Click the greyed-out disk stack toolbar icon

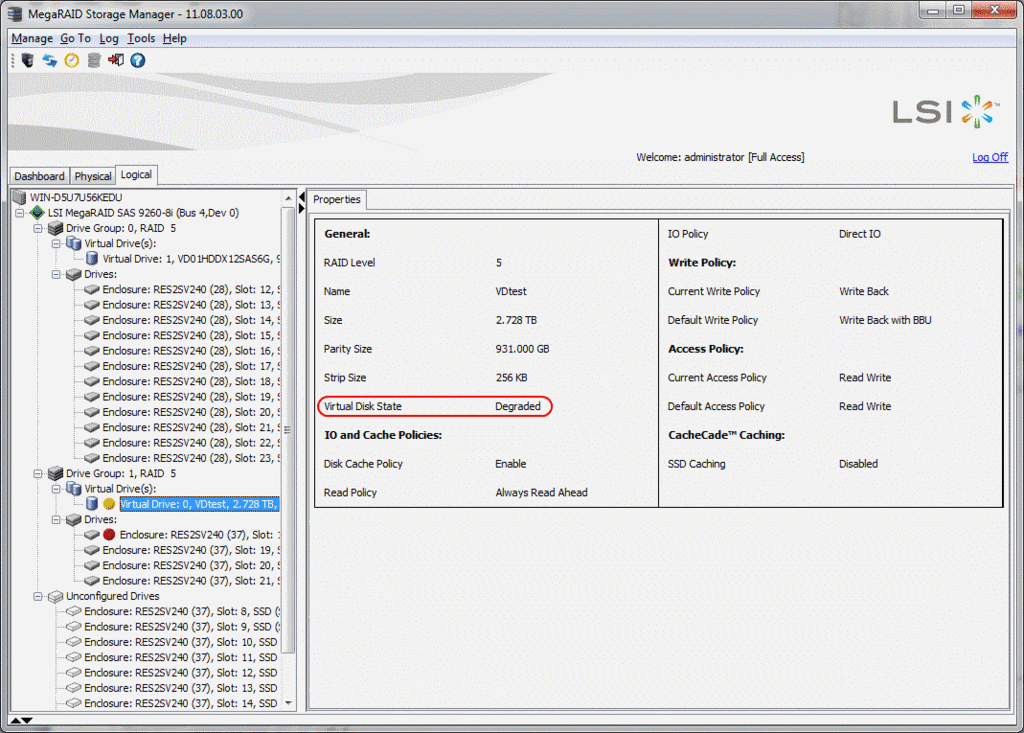point(94,61)
